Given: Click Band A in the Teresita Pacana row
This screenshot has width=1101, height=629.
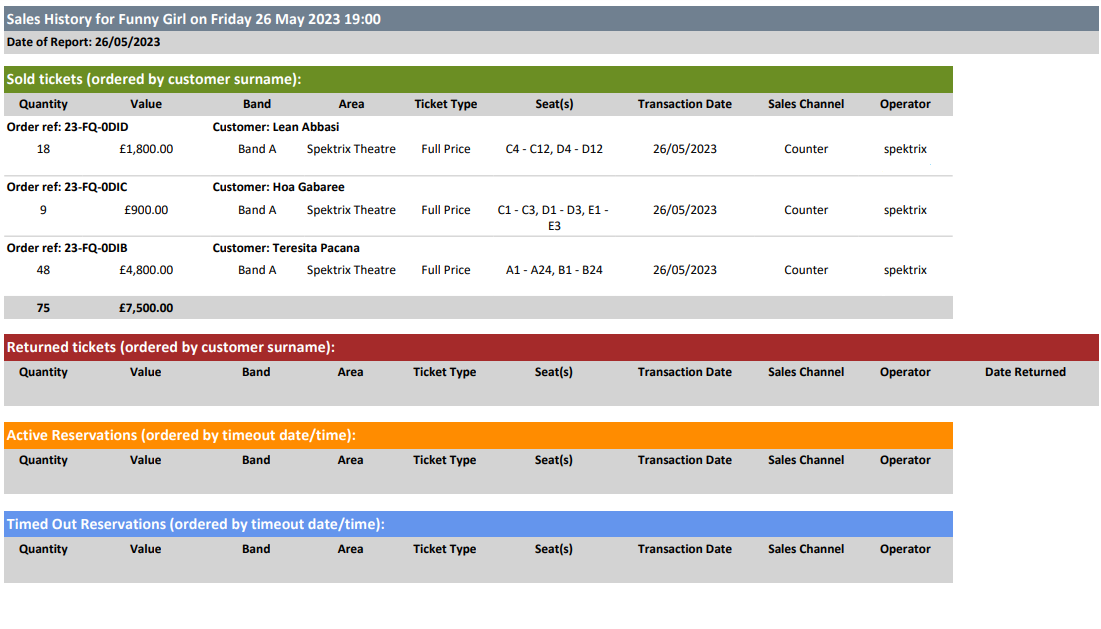Looking at the screenshot, I should click(x=257, y=270).
